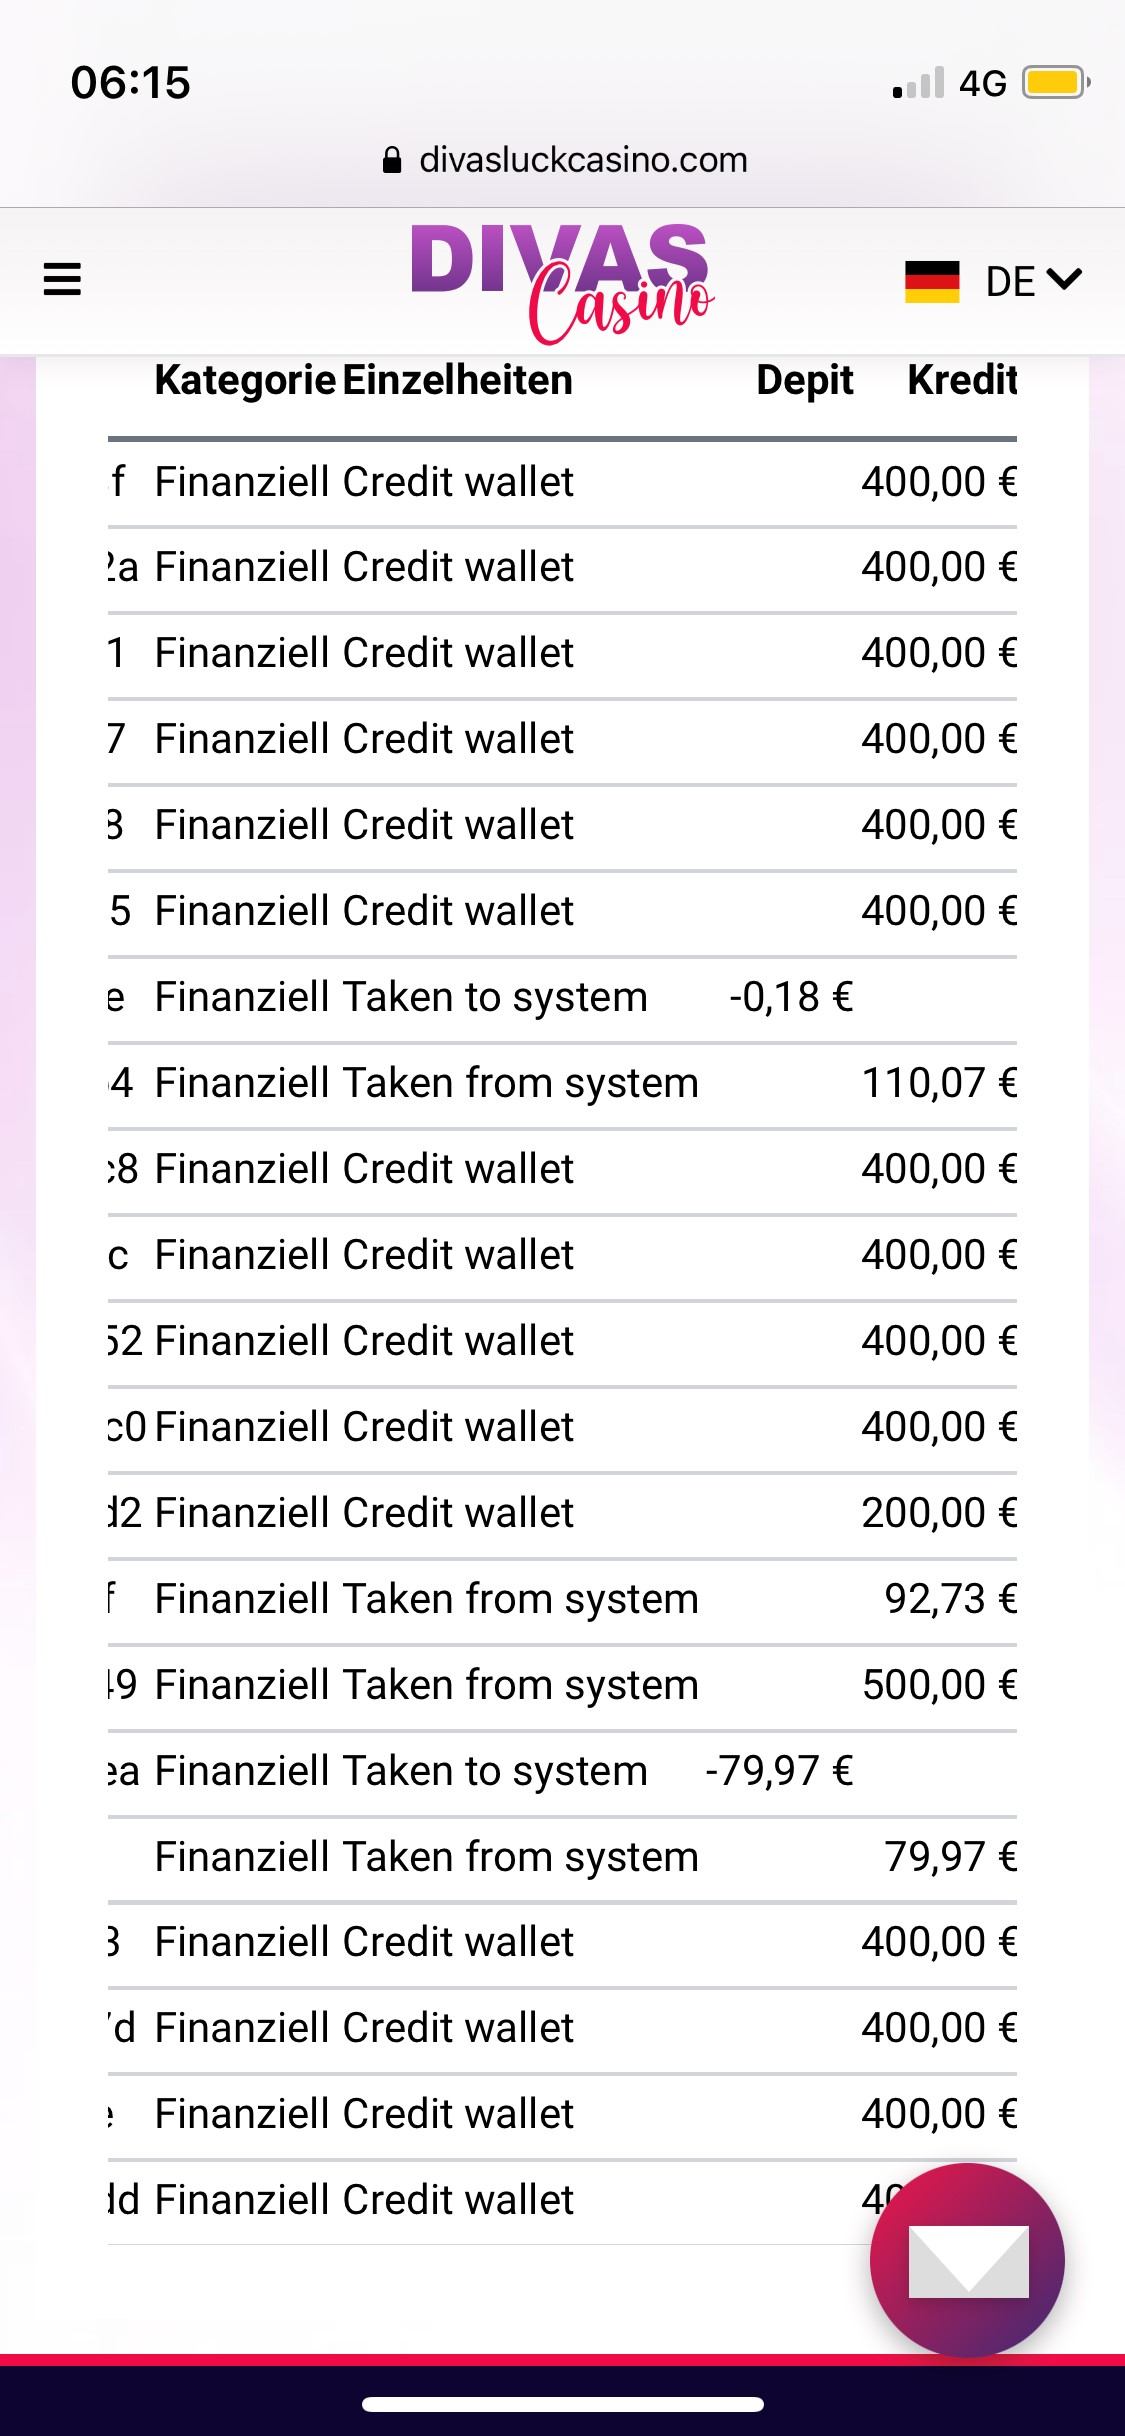Tap the 4G signal indicator

(x=982, y=83)
